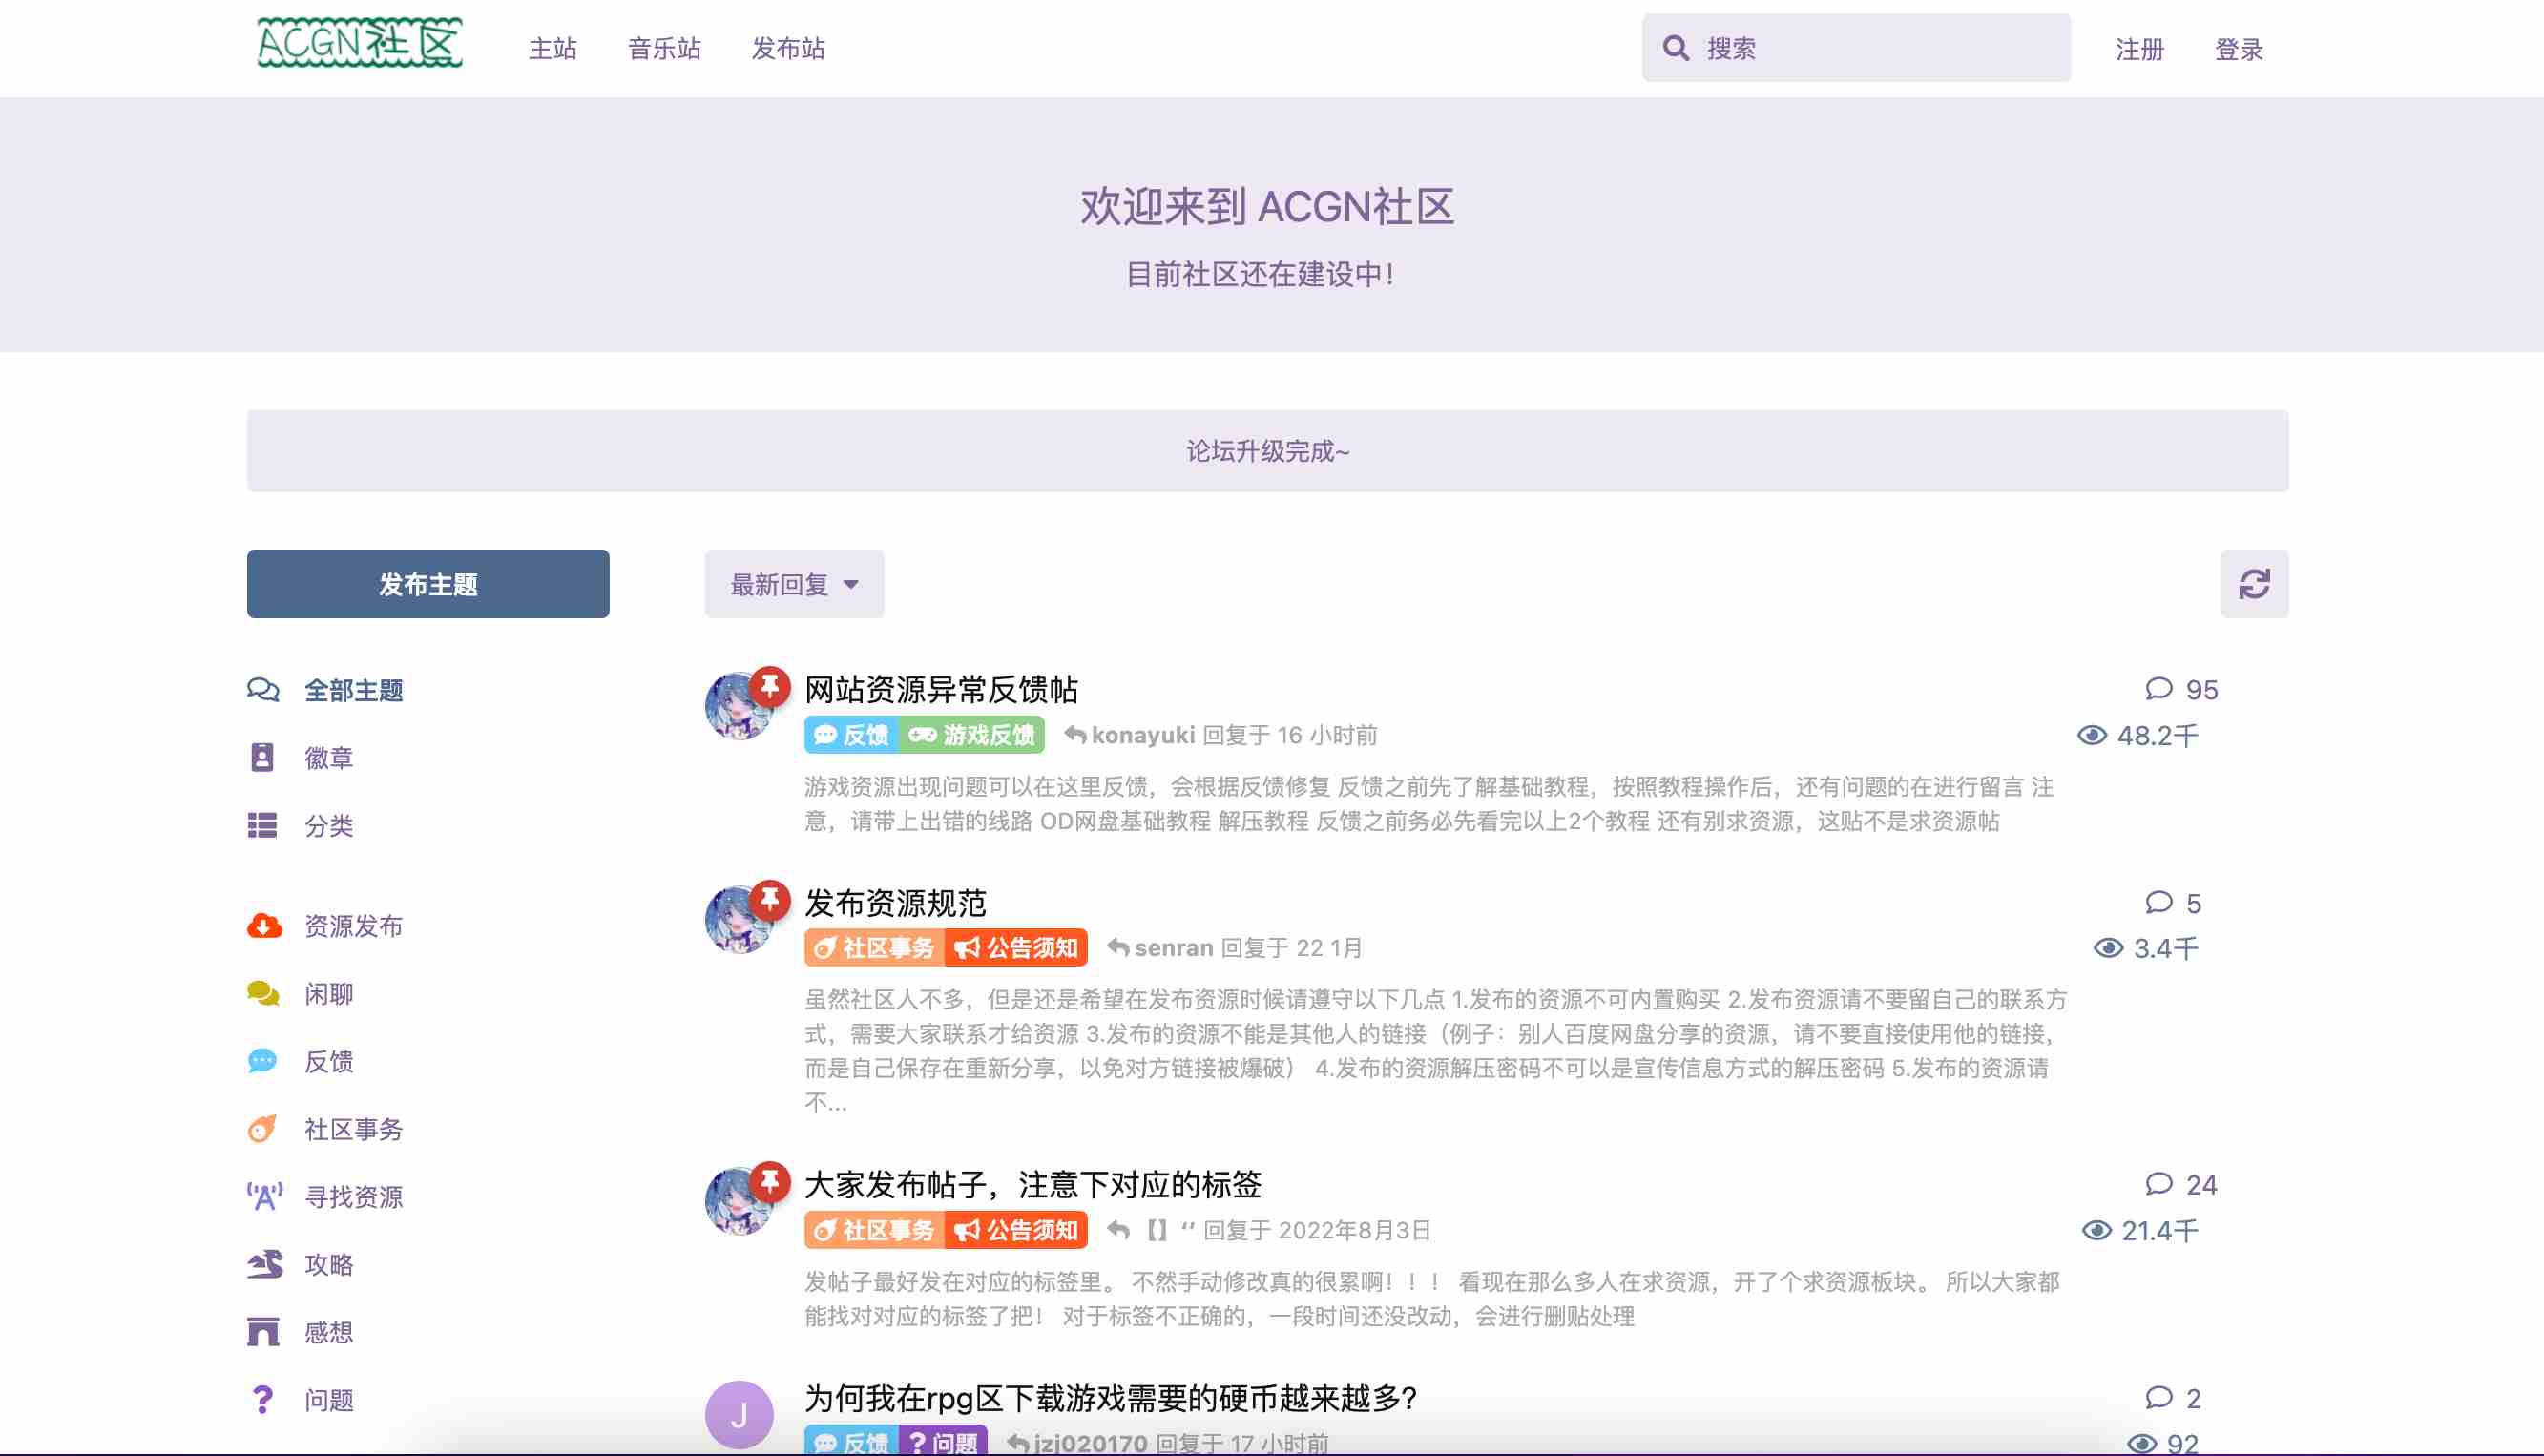The height and width of the screenshot is (1456, 2544).
Task: Click 社区事务 tag under 发布资源规范
Action: pos(874,948)
